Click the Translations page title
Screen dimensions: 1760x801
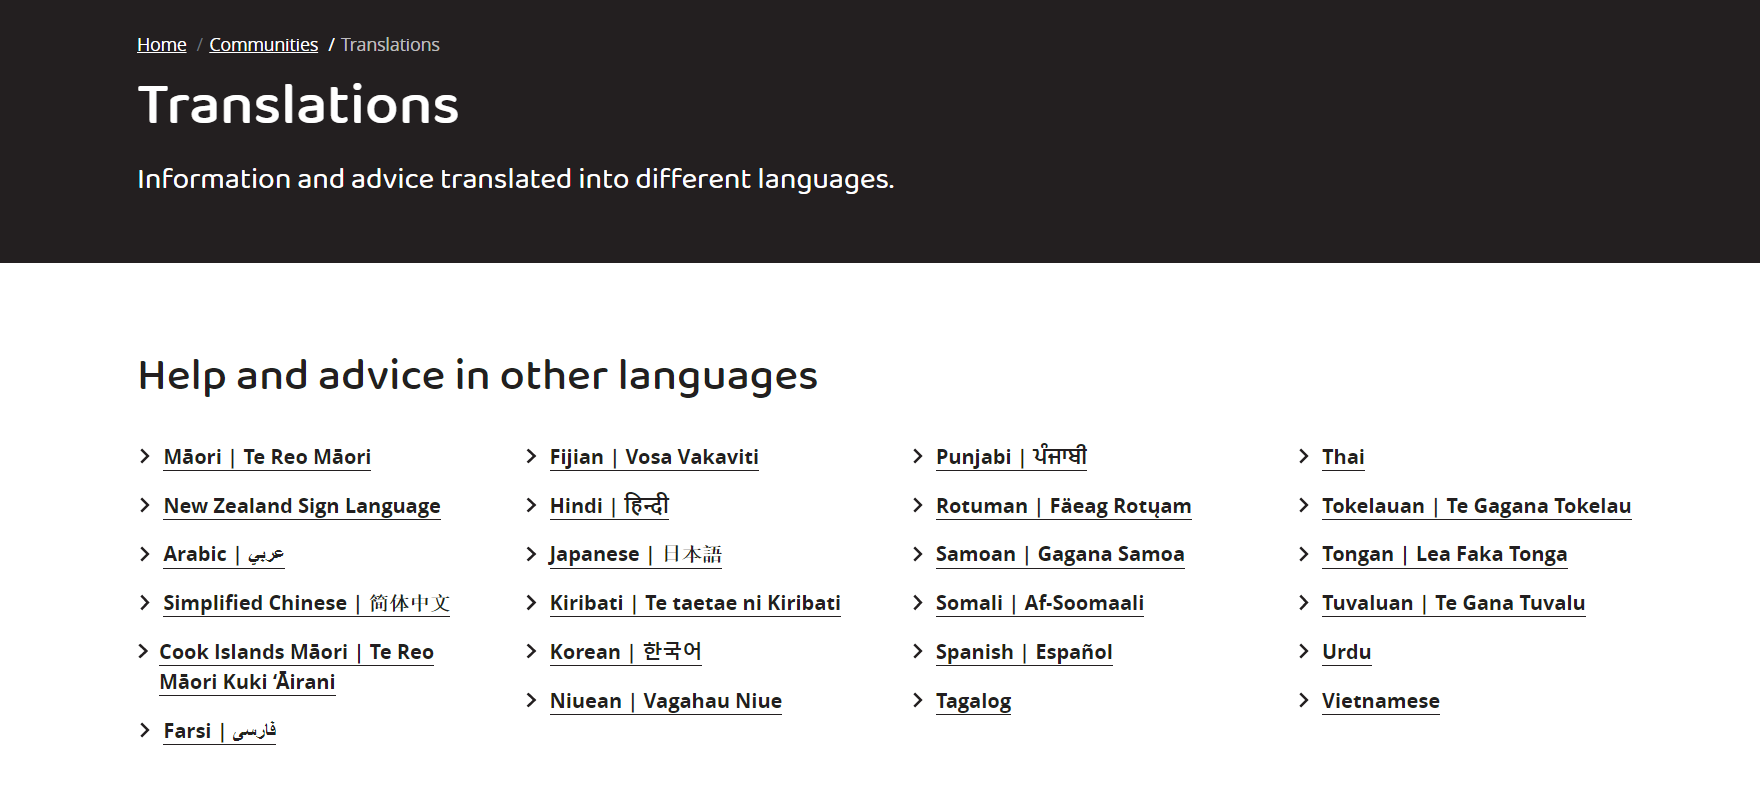[298, 105]
